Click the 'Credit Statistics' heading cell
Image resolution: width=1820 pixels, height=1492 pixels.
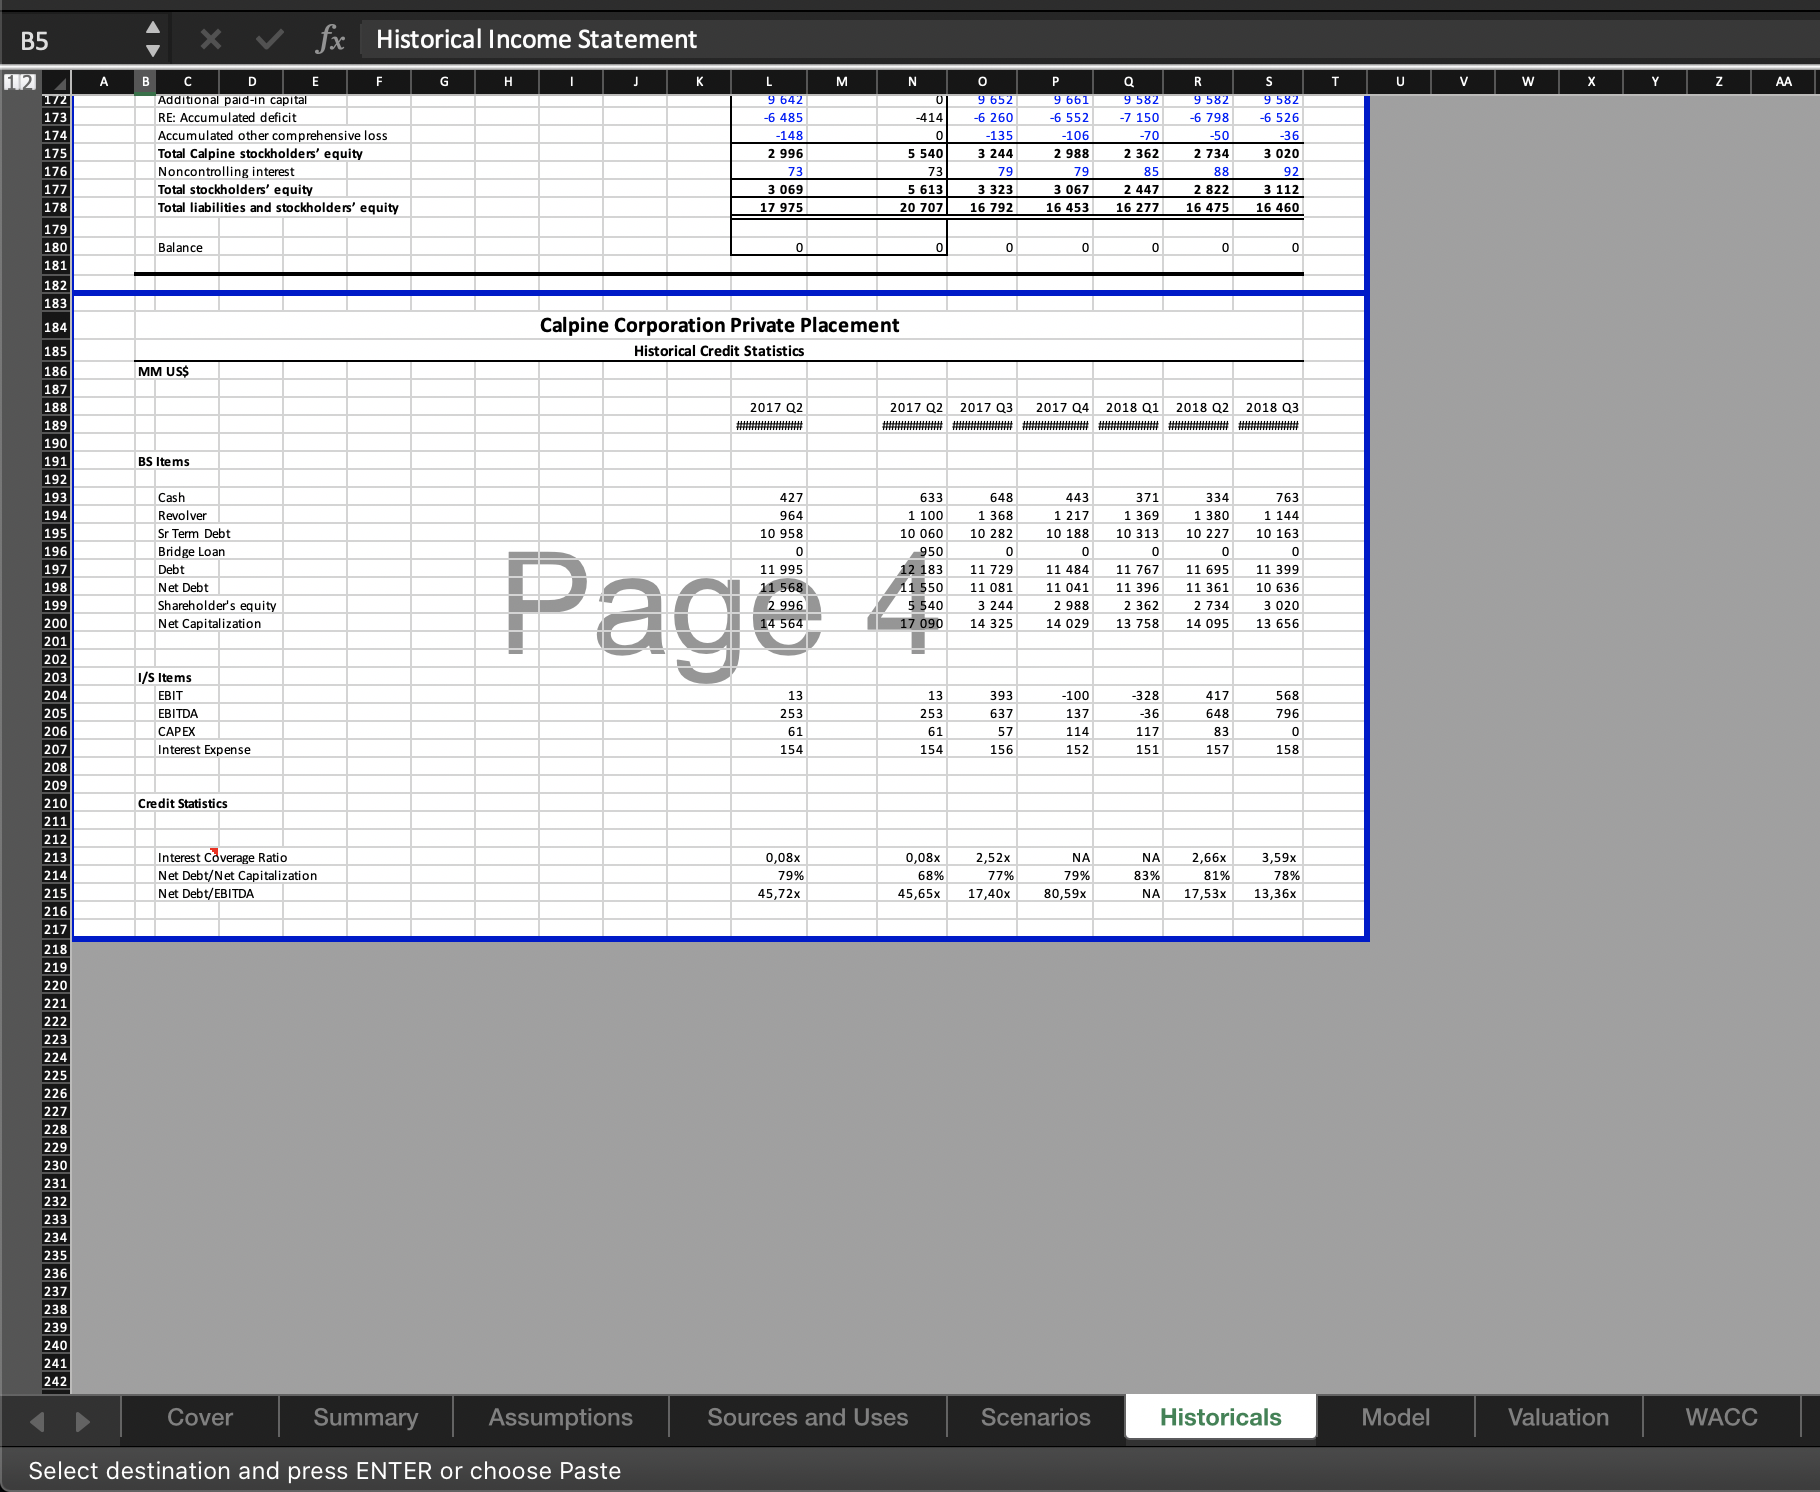(x=182, y=803)
